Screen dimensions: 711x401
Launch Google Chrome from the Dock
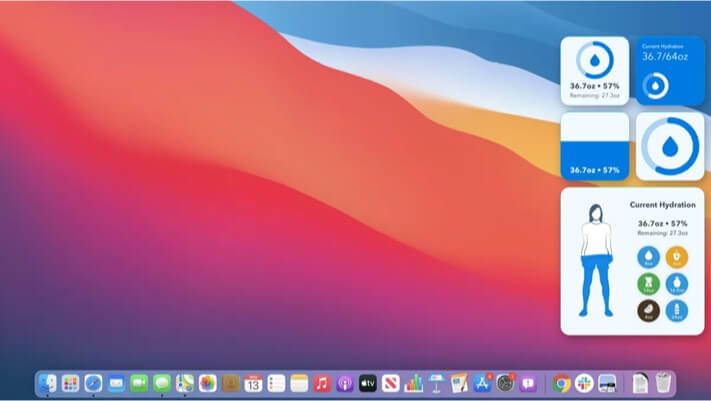pyautogui.click(x=561, y=384)
